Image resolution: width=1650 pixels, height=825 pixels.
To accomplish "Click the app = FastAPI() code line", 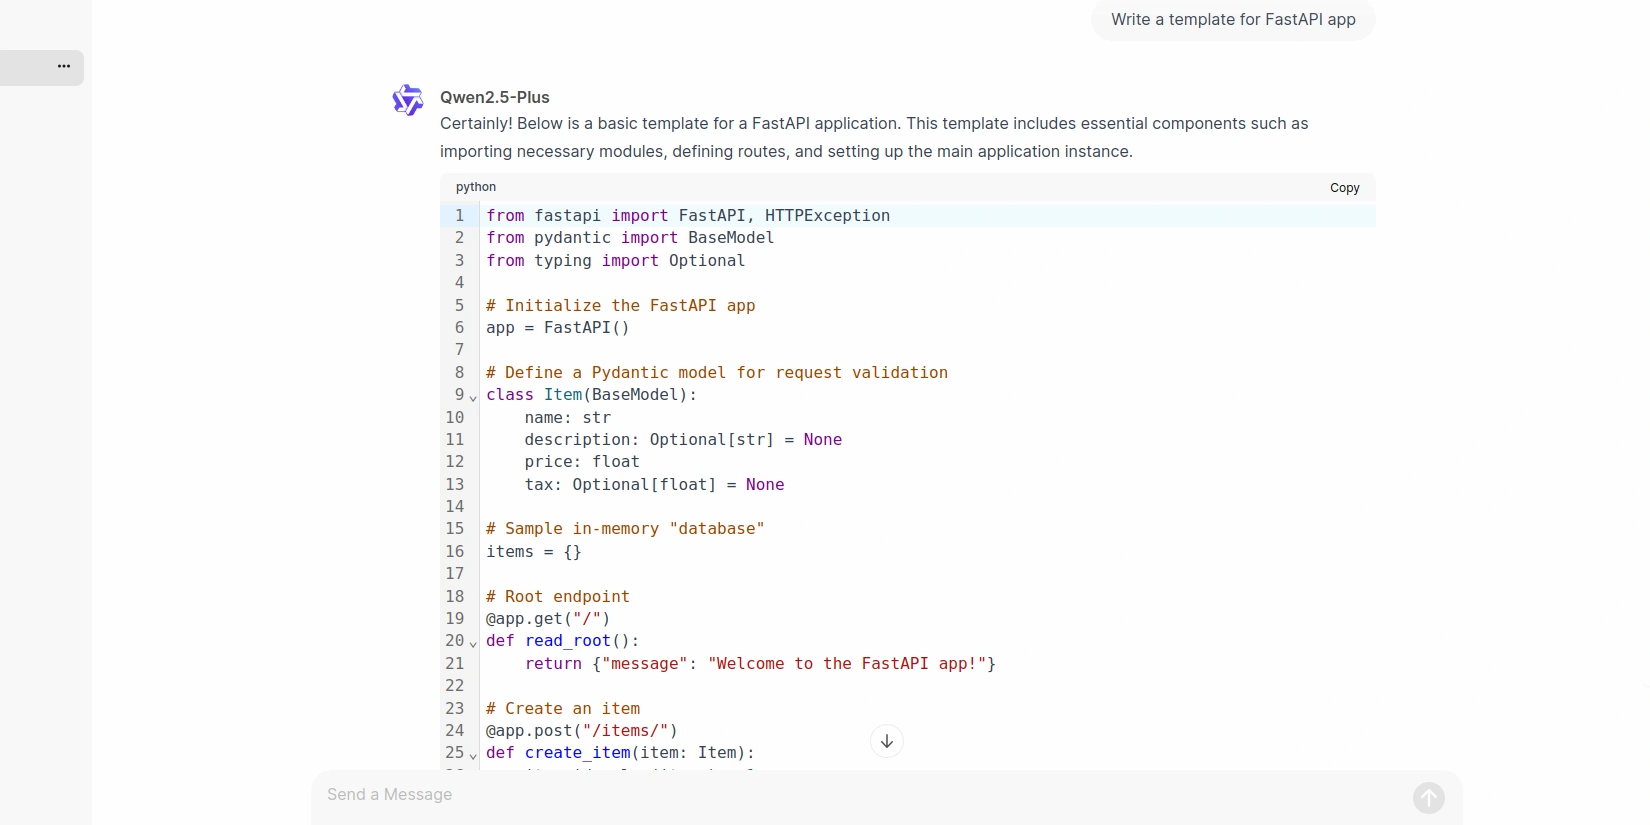I will [x=557, y=328].
